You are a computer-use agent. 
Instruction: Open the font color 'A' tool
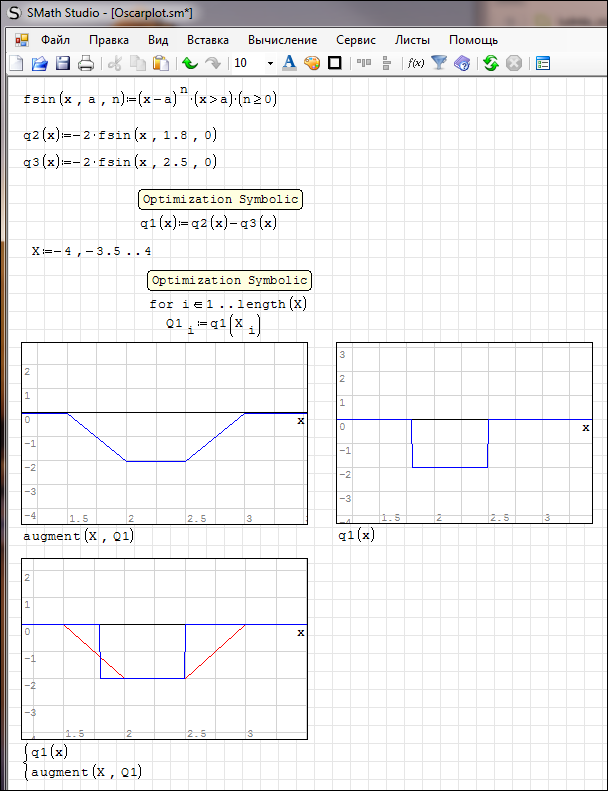[x=289, y=63]
